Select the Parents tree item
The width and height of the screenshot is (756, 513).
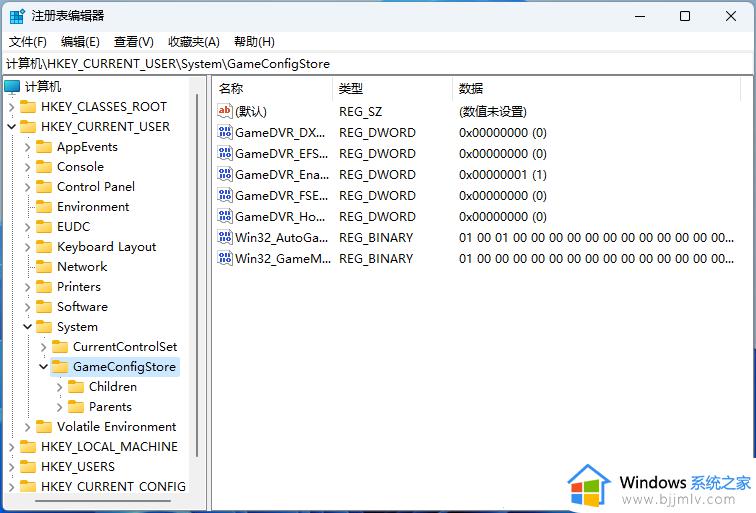tap(110, 407)
